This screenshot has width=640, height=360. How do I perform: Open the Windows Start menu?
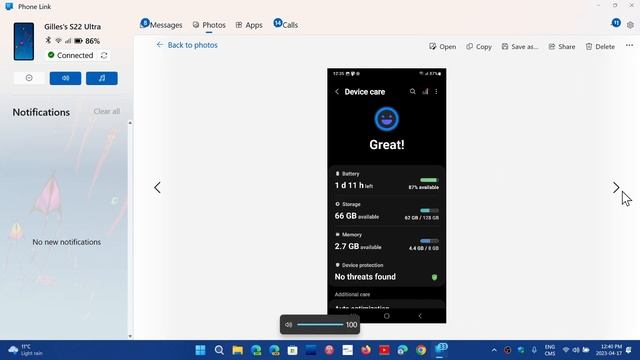(x=200, y=350)
